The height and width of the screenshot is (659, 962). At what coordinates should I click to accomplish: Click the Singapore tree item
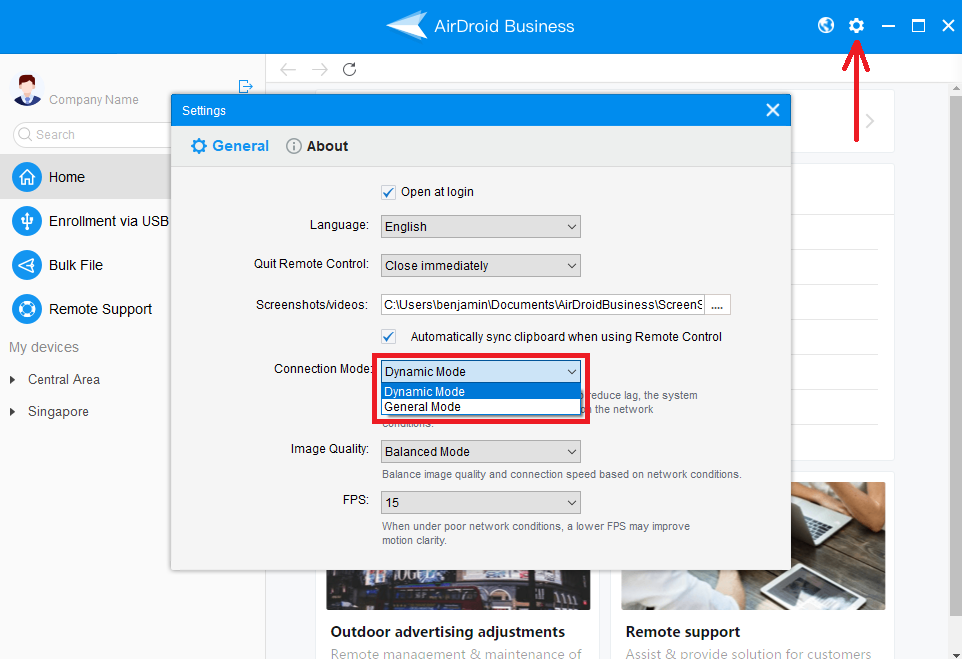click(x=58, y=412)
